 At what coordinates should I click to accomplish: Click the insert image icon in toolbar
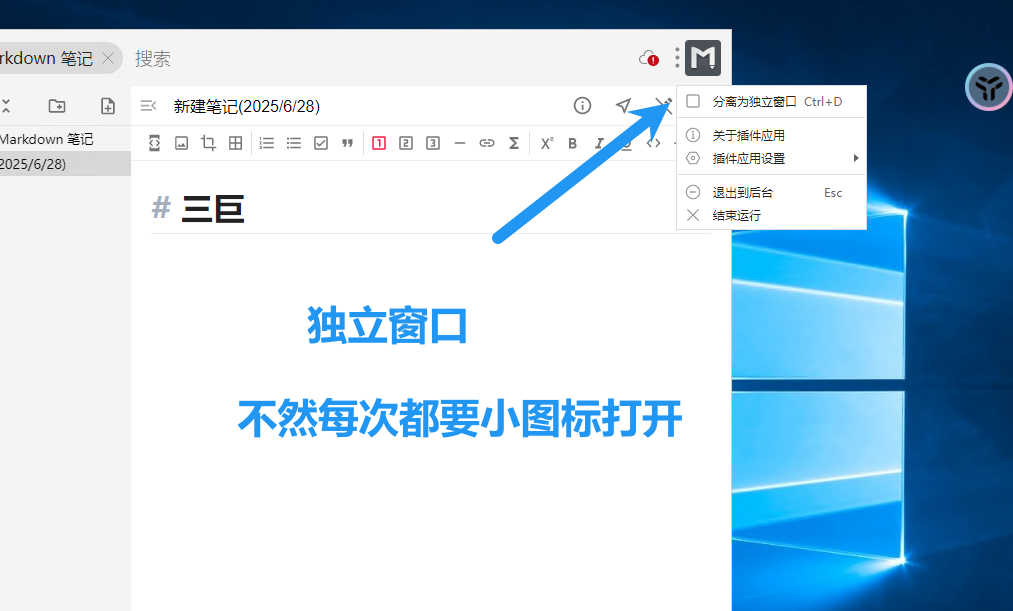[x=181, y=143]
